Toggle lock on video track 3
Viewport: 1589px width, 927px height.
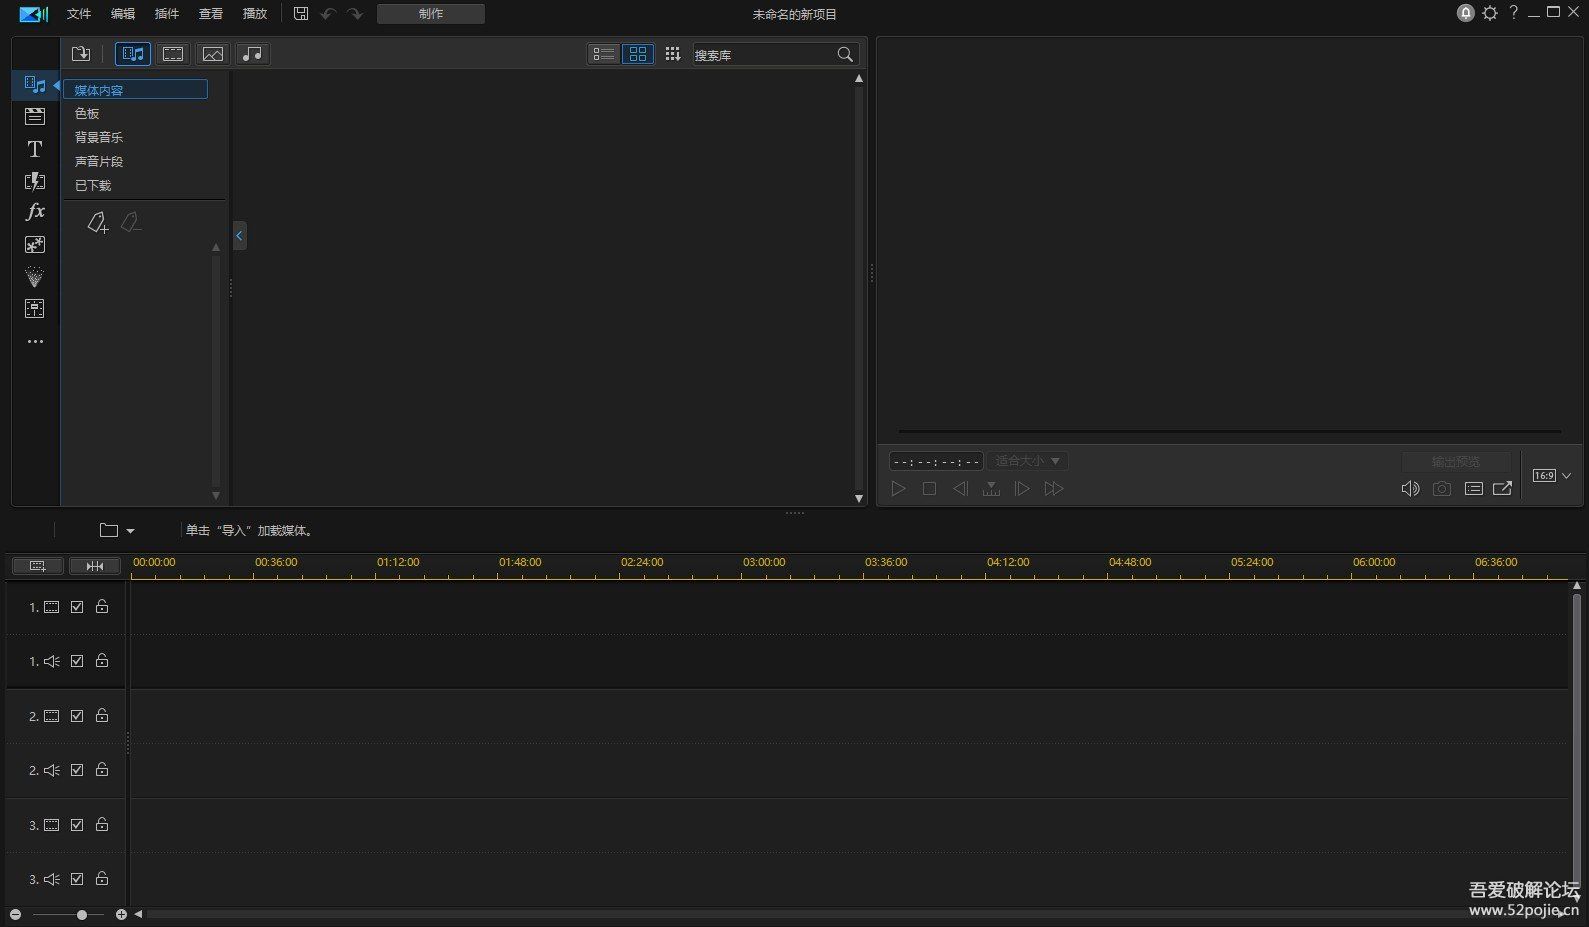point(102,824)
